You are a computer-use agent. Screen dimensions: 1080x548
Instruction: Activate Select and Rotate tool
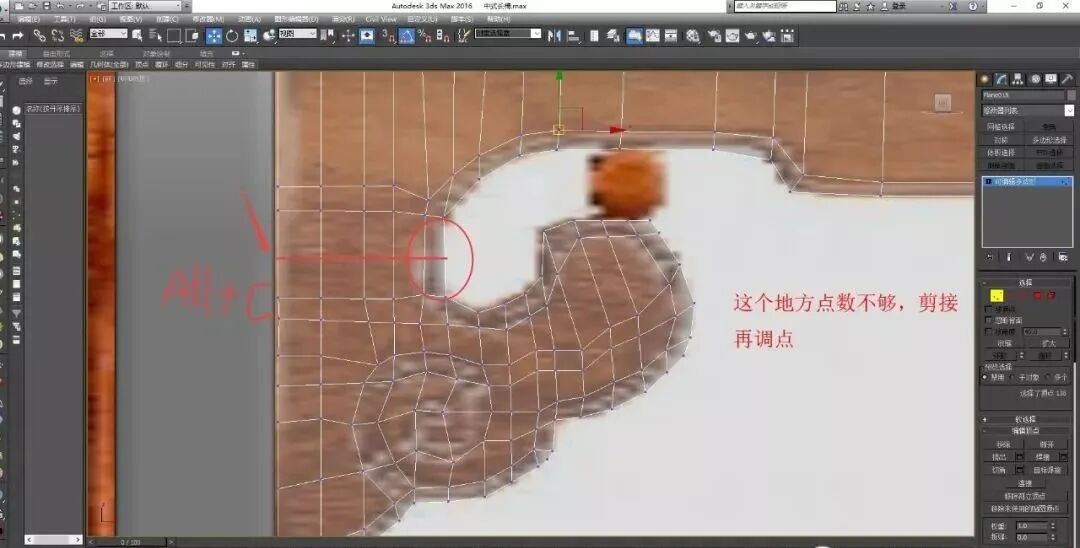click(x=232, y=36)
